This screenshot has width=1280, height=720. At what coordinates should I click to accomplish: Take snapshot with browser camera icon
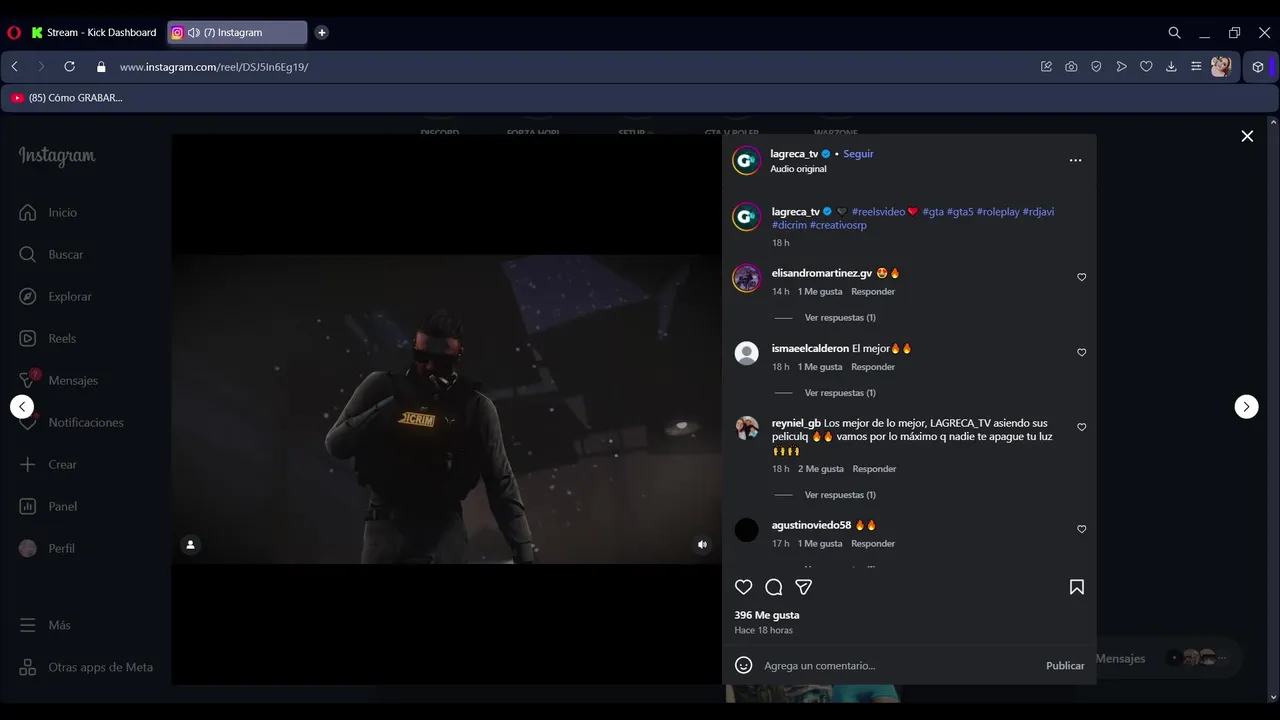click(1071, 67)
